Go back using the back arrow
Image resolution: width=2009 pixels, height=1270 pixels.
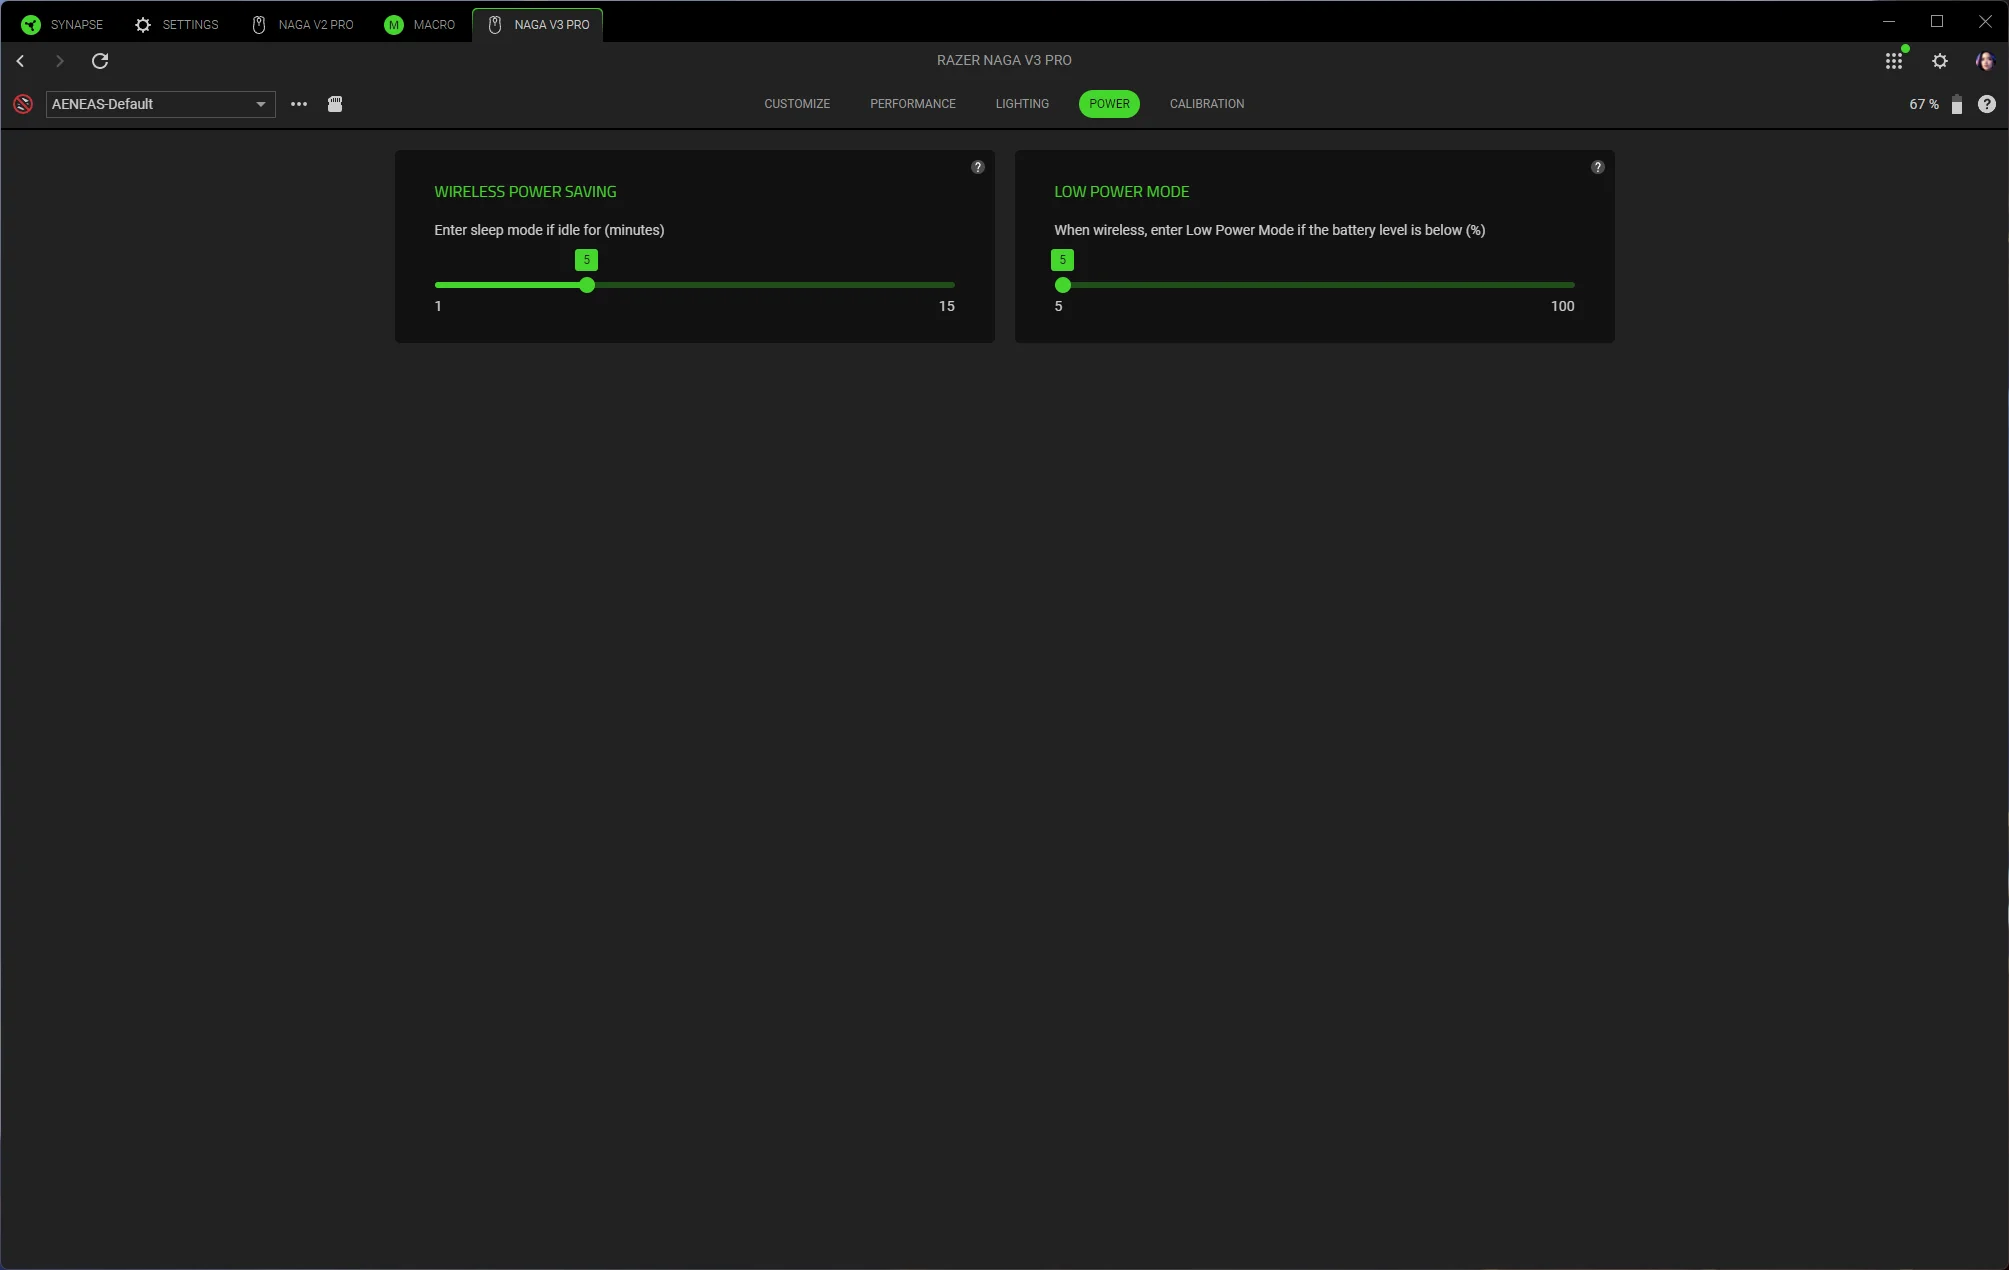[x=20, y=61]
